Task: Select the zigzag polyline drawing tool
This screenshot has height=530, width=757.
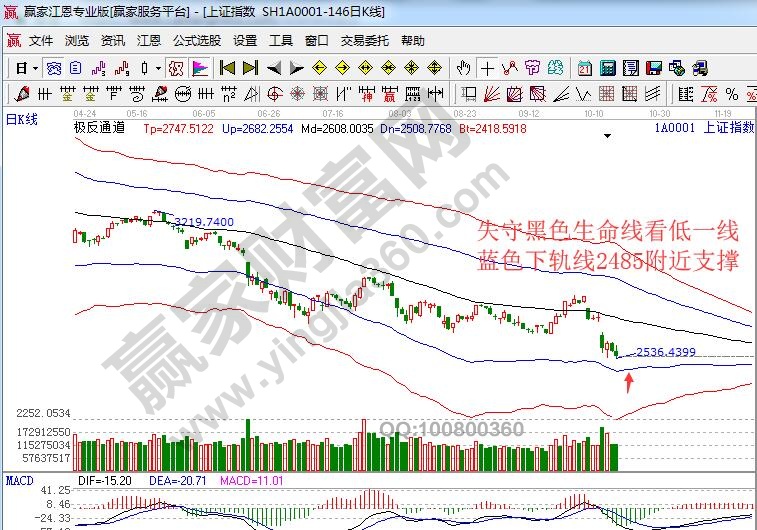Action: (x=510, y=68)
